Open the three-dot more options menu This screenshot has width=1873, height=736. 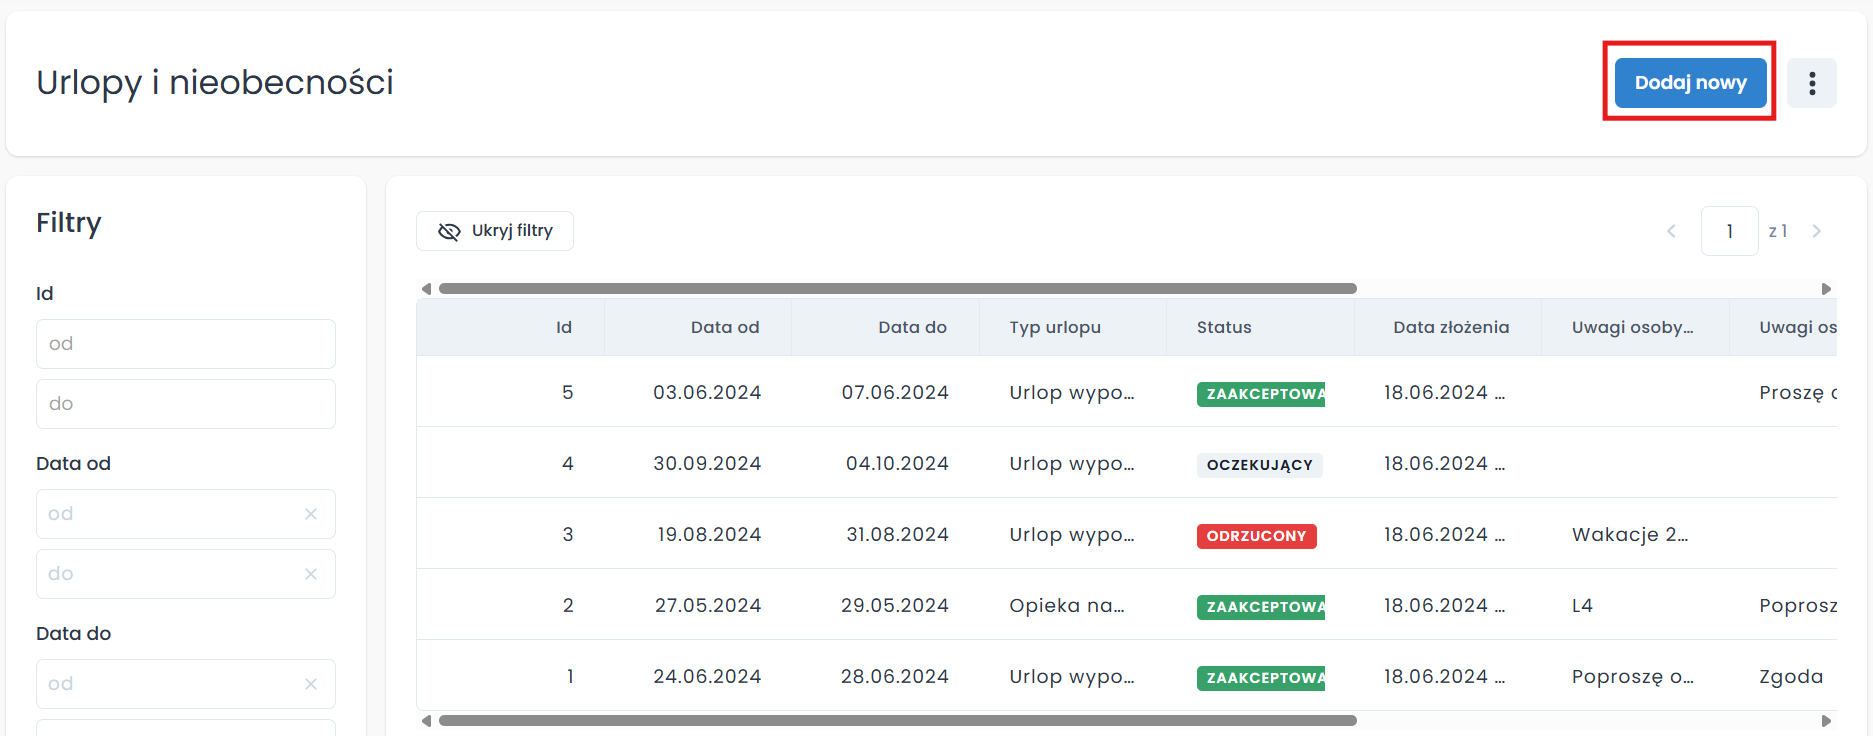(x=1811, y=83)
